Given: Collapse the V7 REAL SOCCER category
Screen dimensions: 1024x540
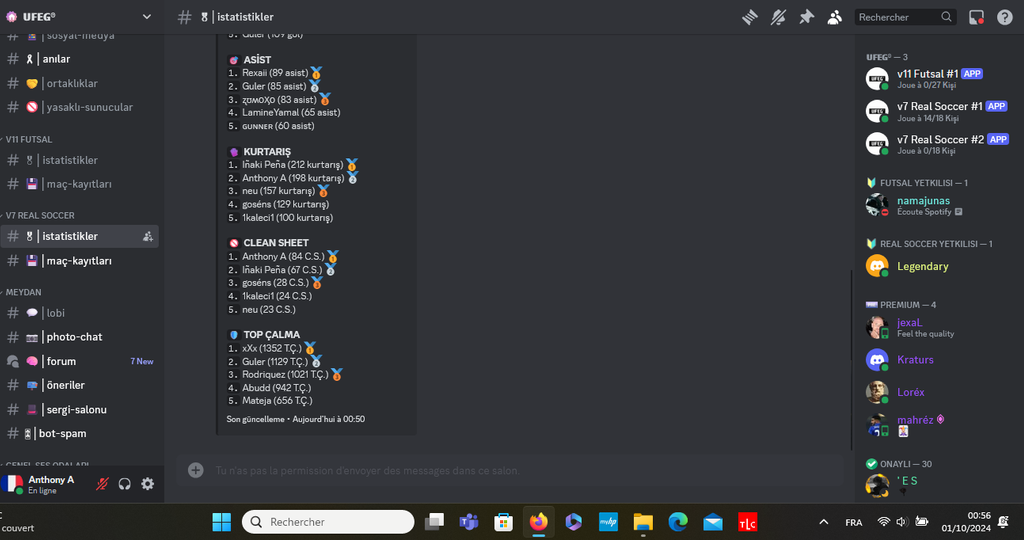Looking at the screenshot, I should pyautogui.click(x=38, y=215).
